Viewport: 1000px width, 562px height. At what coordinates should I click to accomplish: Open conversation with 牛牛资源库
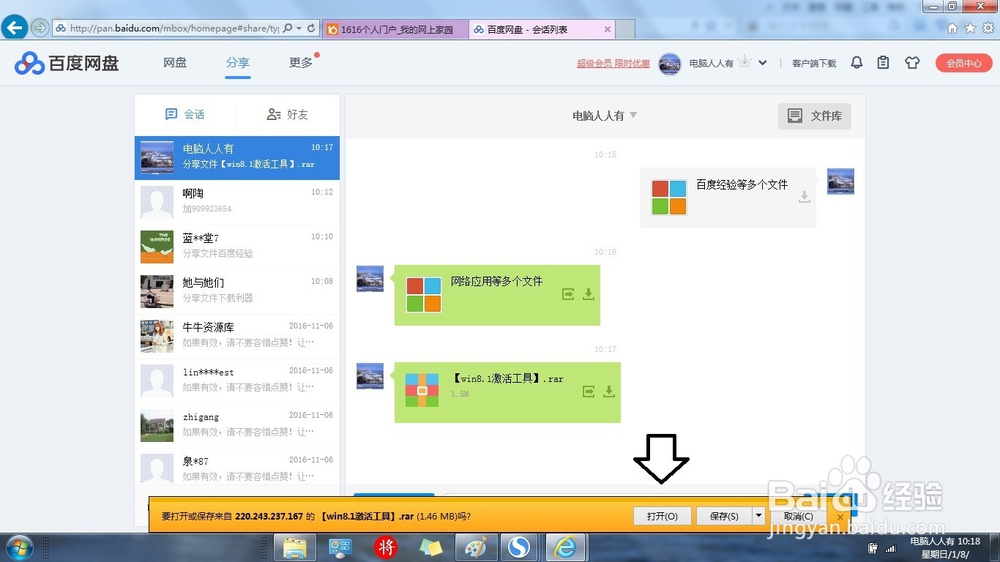[237, 336]
